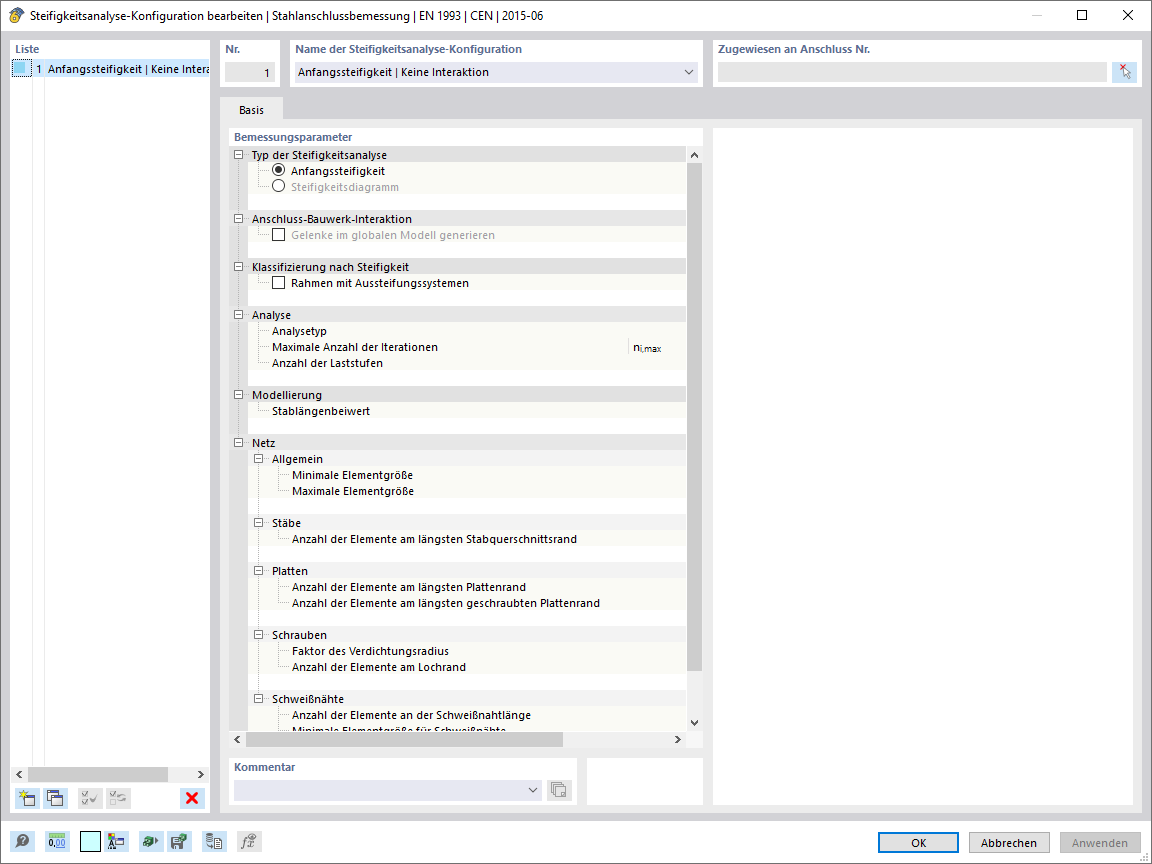Collapse Klassifizierung nach Steifigkeit section

(239, 267)
